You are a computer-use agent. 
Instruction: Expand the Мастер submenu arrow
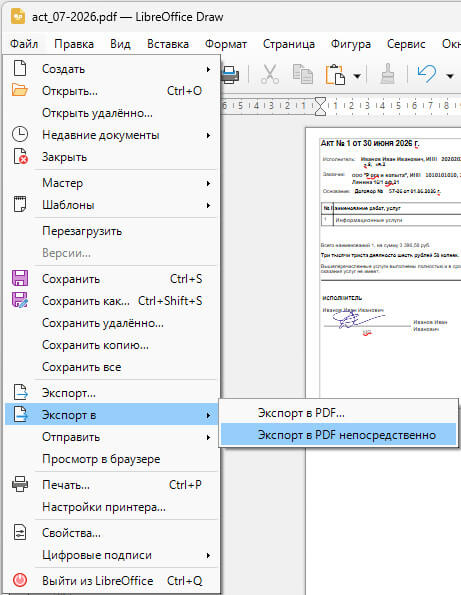208,183
